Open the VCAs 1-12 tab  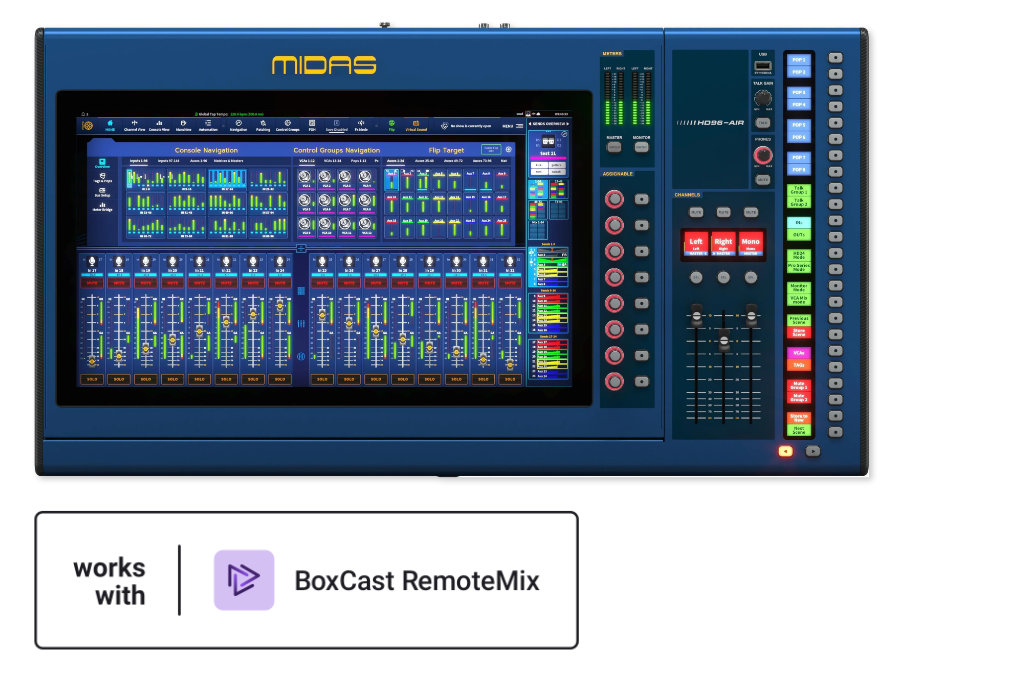306,161
